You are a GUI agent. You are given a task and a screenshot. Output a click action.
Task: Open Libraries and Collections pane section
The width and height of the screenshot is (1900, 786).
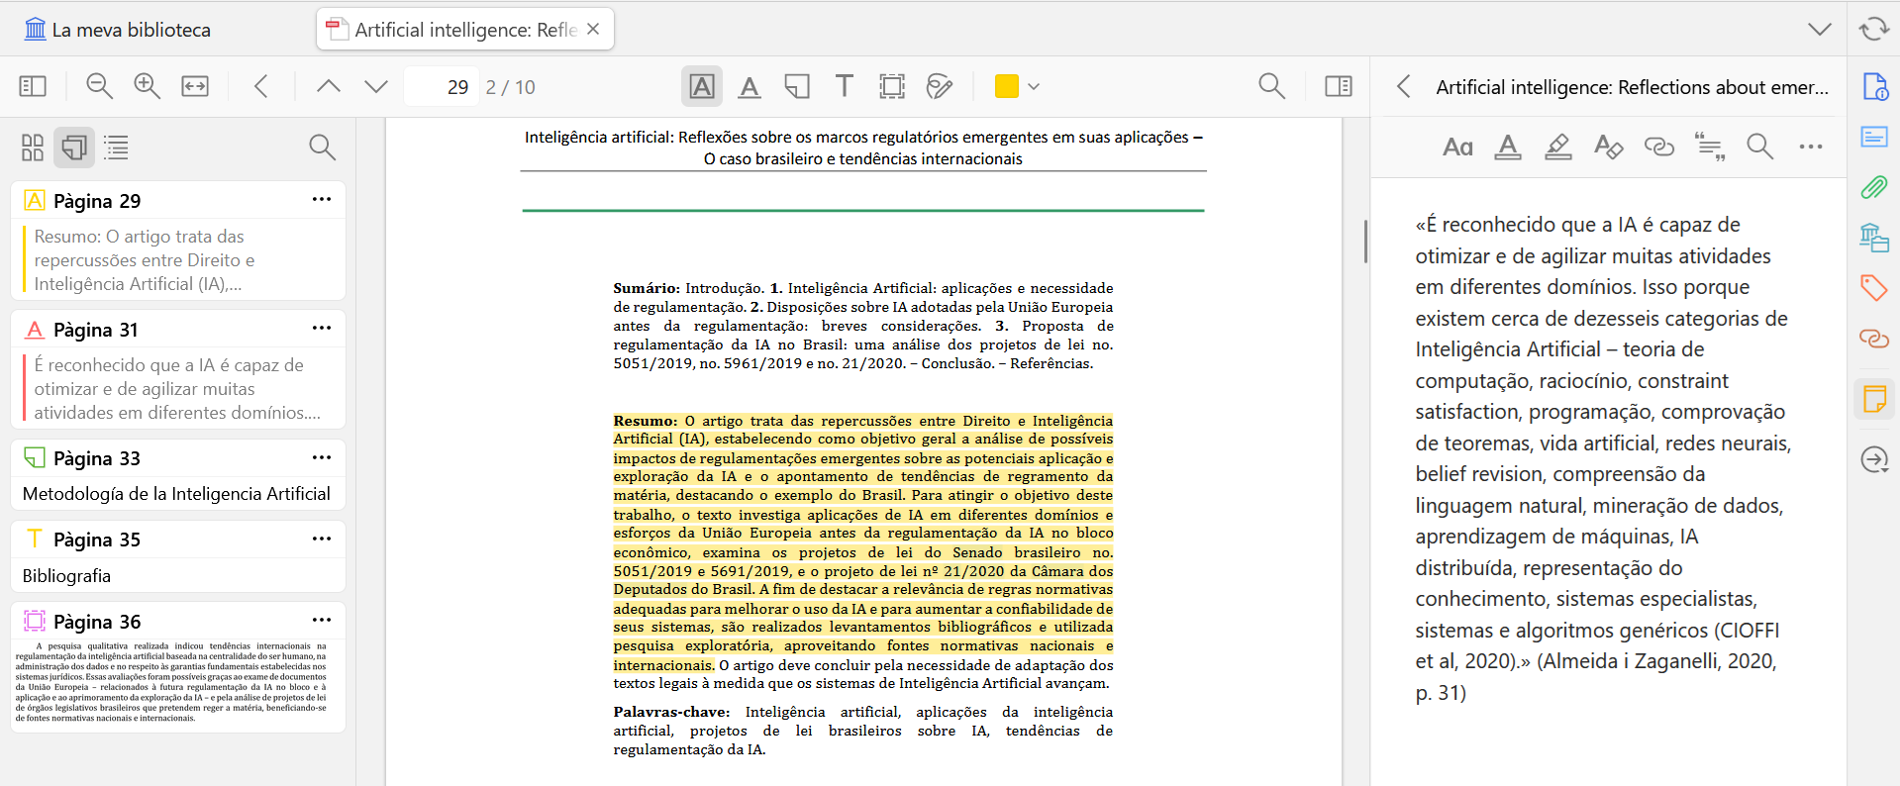1874,238
